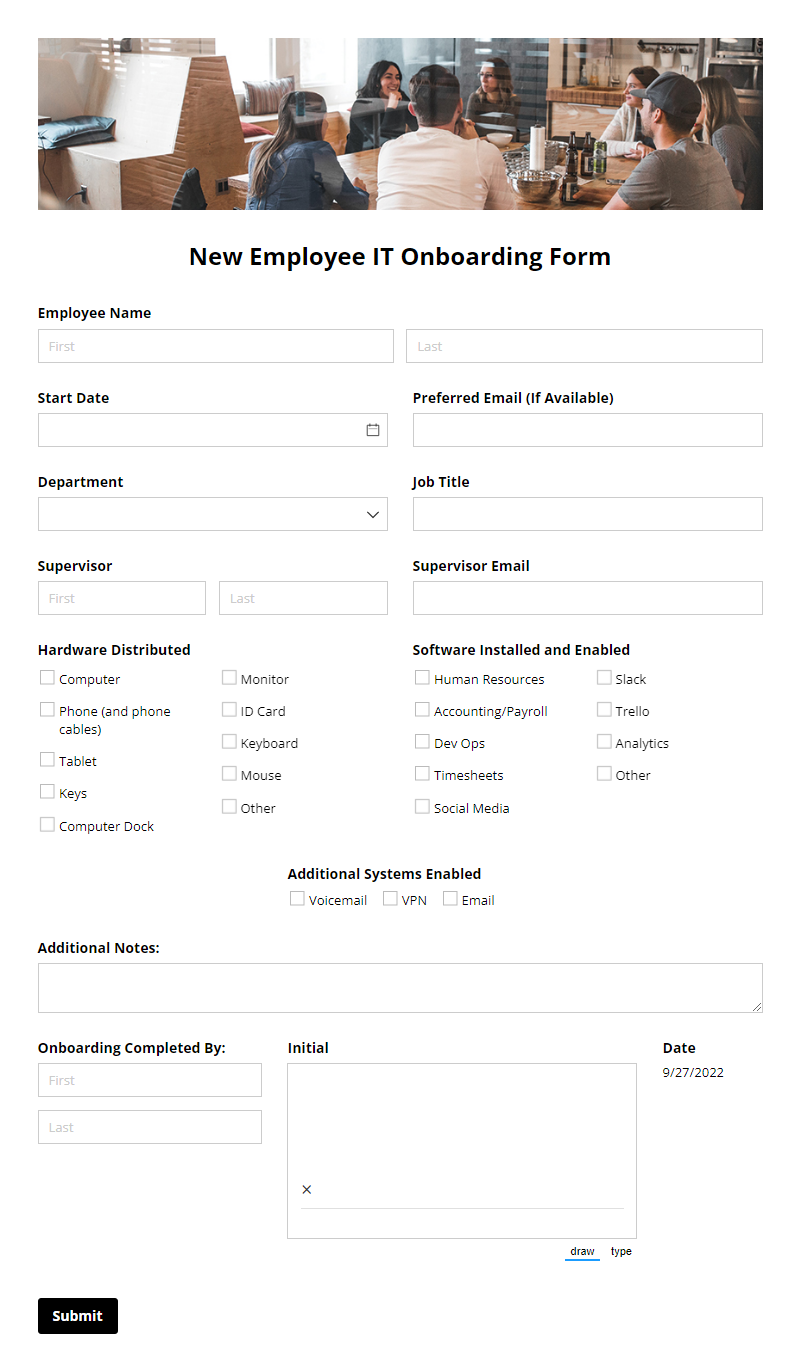This screenshot has height=1372, width=800.
Task: Click the Submit button
Action: pos(77,1315)
